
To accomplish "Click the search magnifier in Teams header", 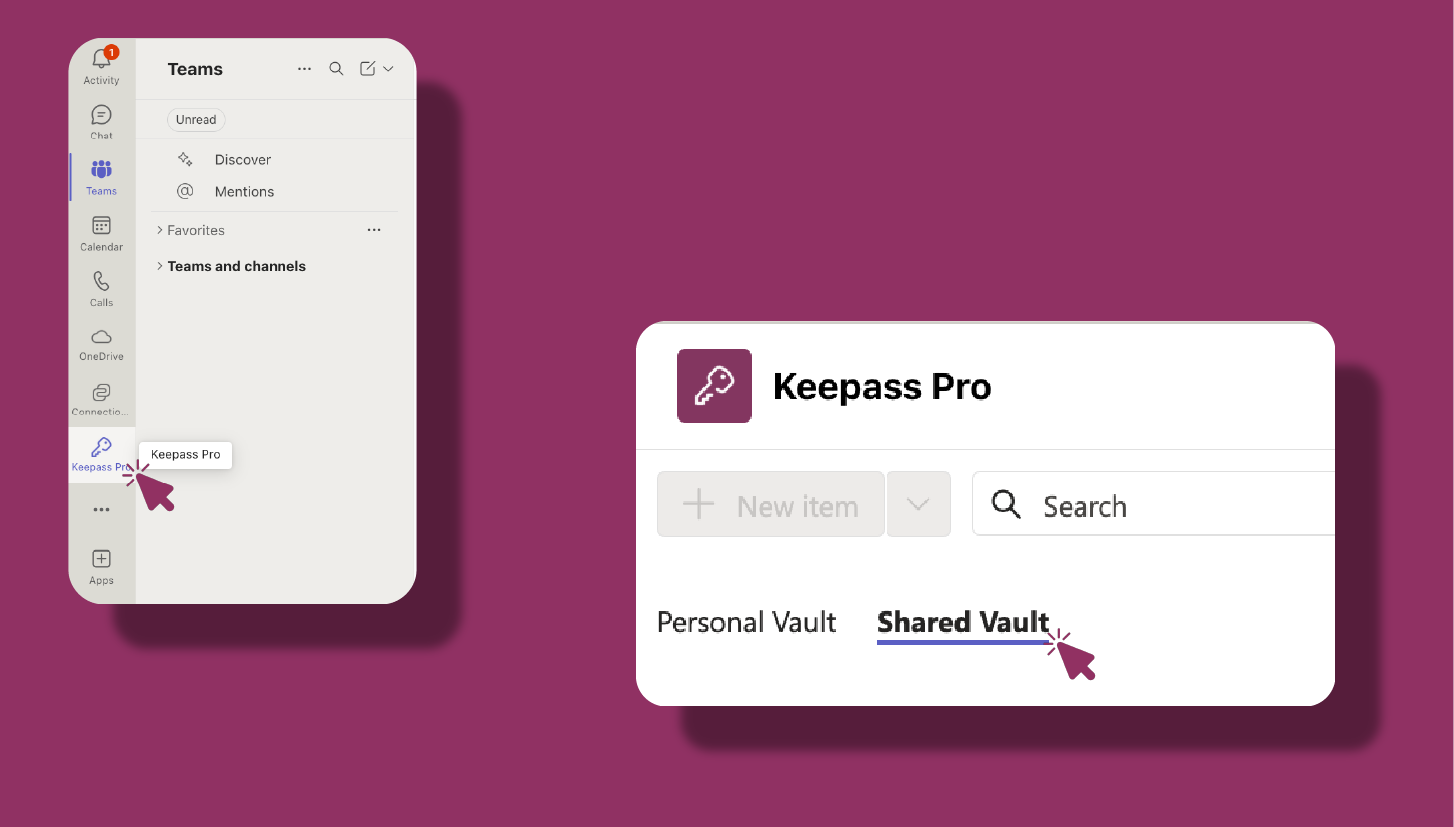I will (x=336, y=69).
